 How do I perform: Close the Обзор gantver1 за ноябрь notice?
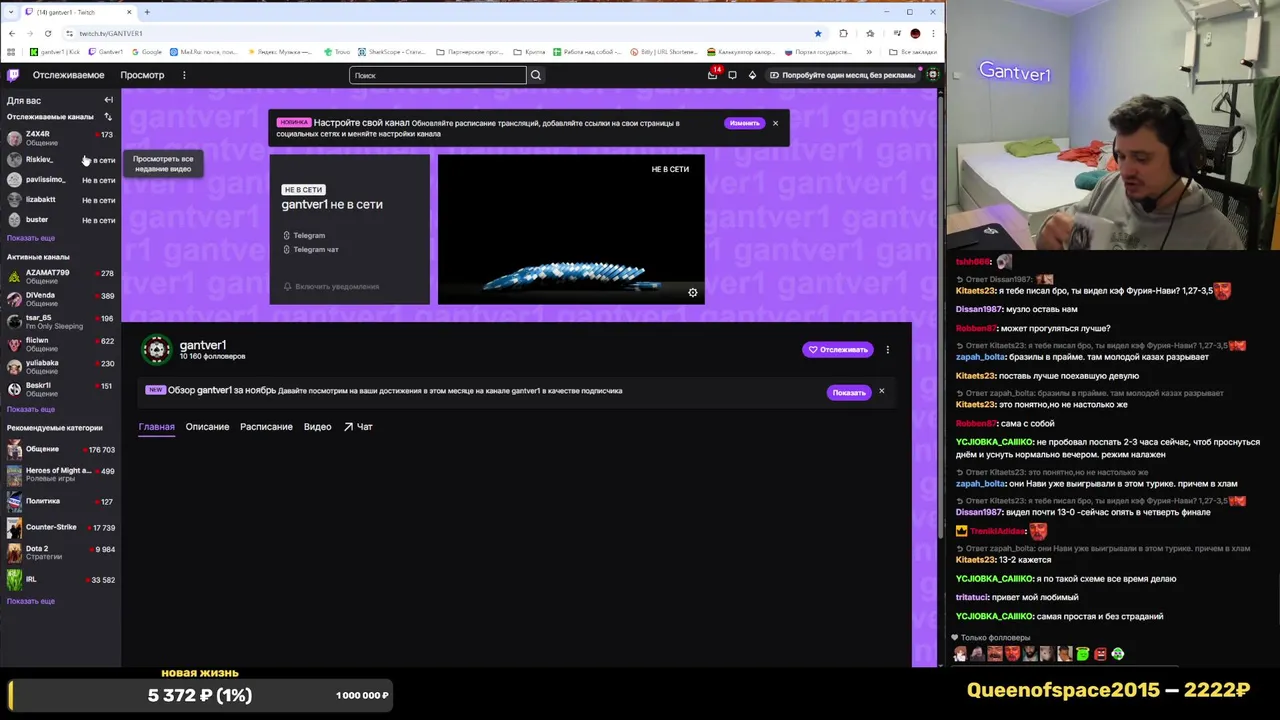(881, 391)
